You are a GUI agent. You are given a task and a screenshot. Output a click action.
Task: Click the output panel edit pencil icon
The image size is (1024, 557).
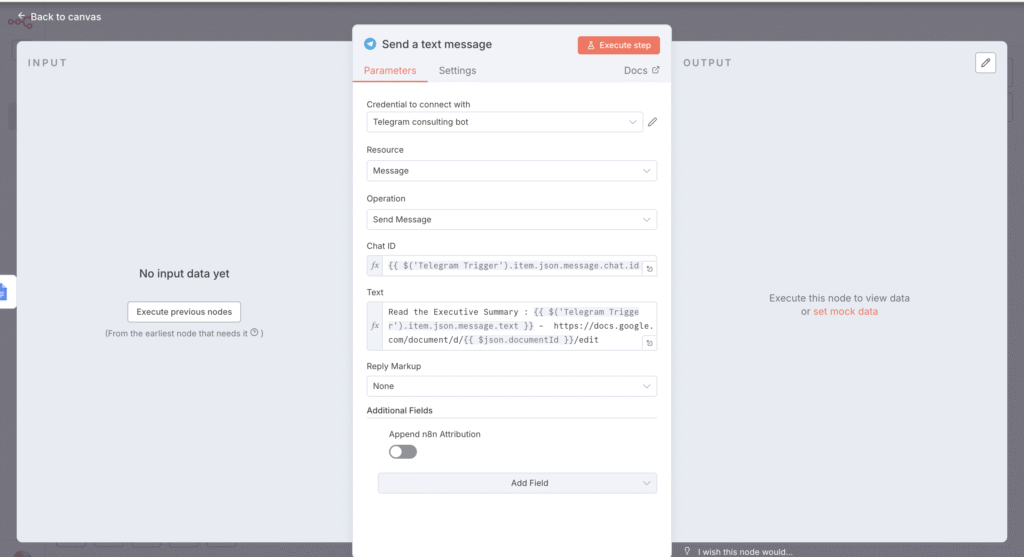click(x=986, y=63)
